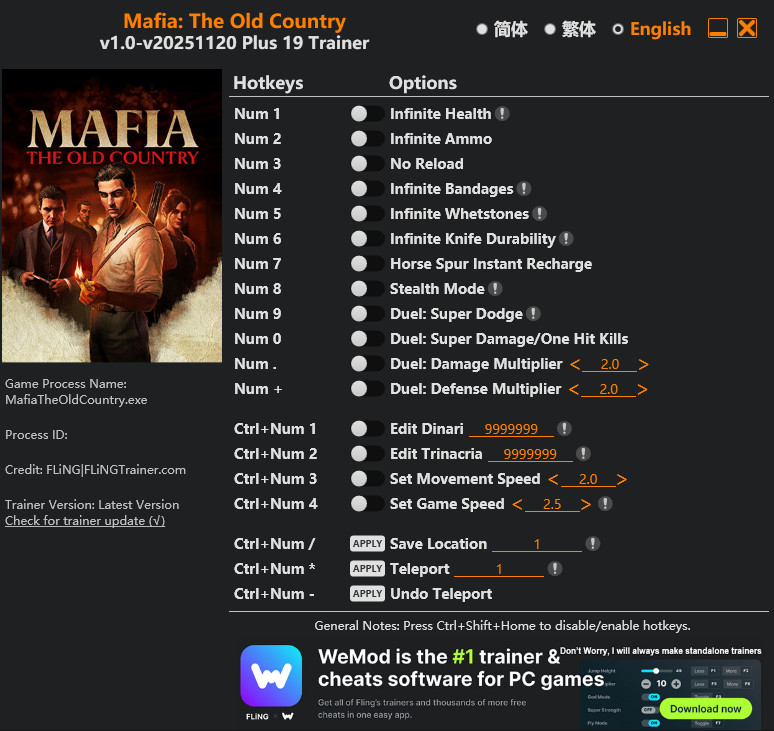This screenshot has width=774, height=731.
Task: Increase Duel Damage Multiplier with right arrow
Action: click(x=643, y=364)
